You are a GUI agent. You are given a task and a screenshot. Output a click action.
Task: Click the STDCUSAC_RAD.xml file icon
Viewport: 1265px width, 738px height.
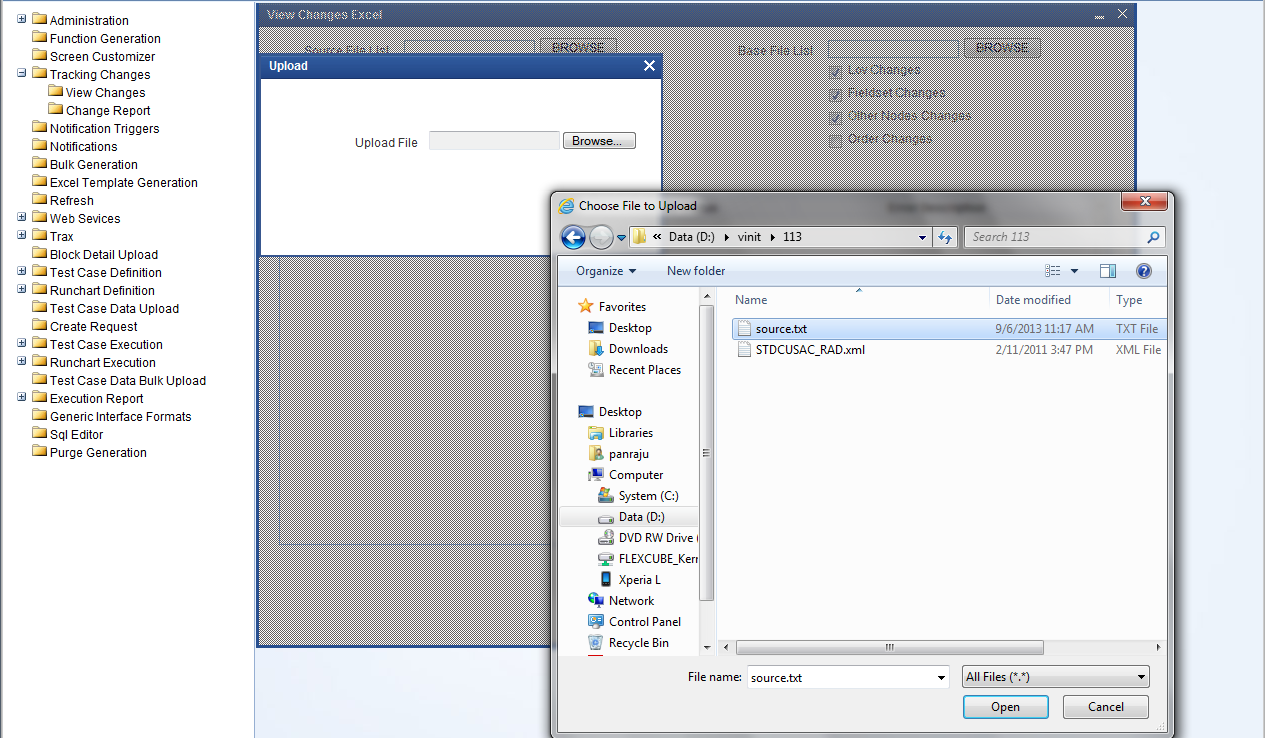click(x=743, y=350)
